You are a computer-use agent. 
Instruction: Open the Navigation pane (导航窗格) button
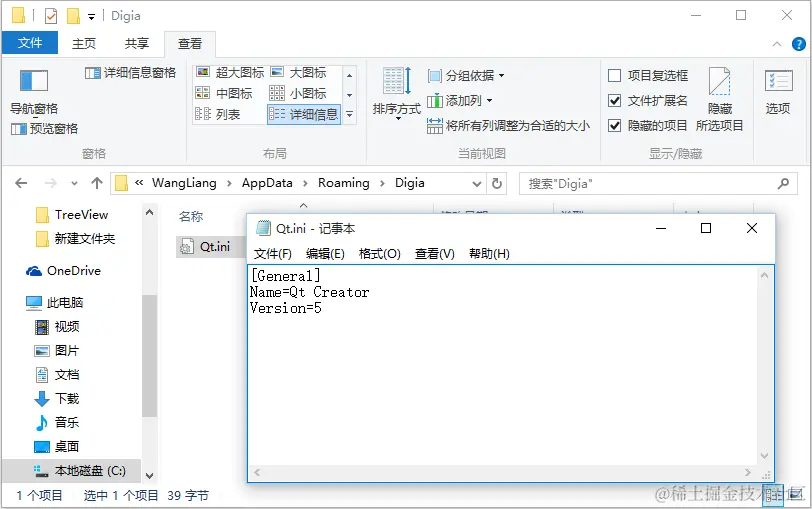coord(34,92)
